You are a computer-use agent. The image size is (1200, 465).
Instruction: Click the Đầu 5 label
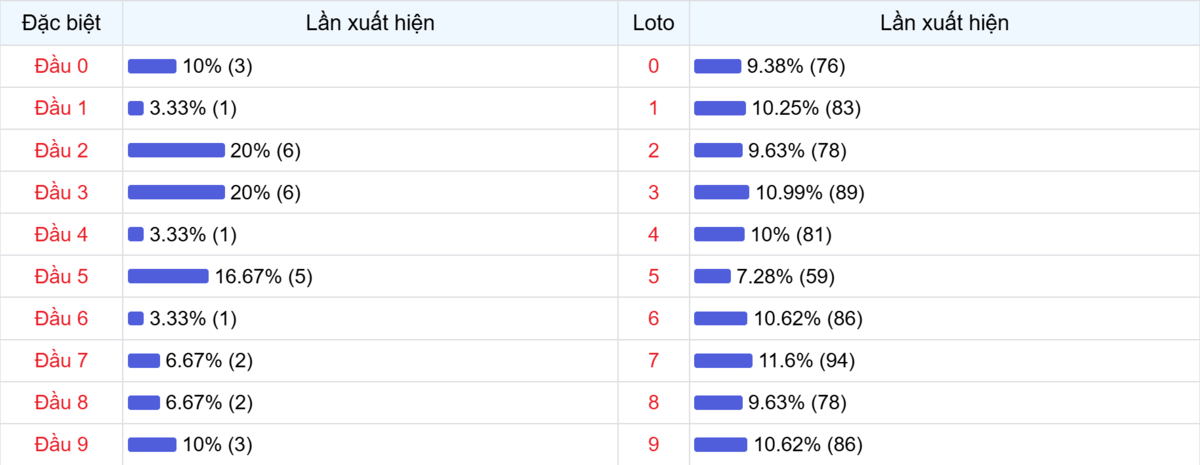61,276
